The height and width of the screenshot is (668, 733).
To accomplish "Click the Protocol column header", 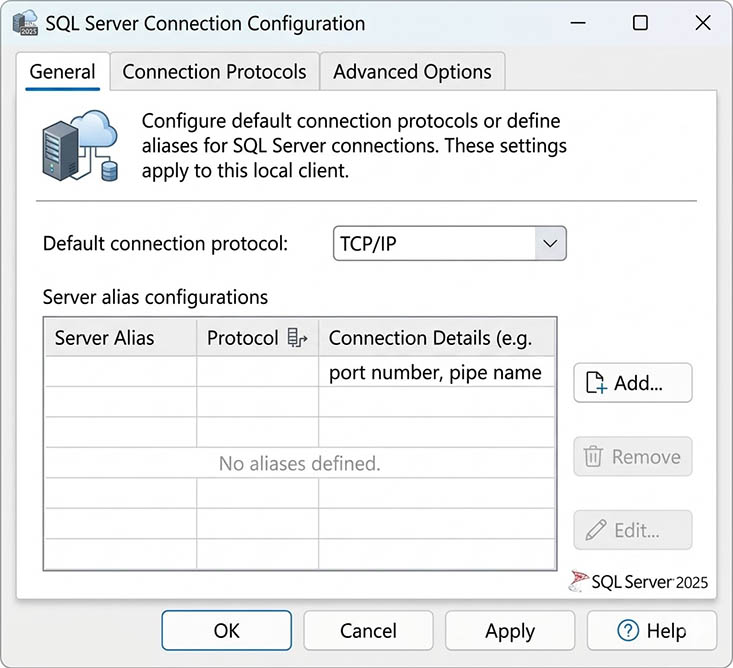I will [x=257, y=338].
